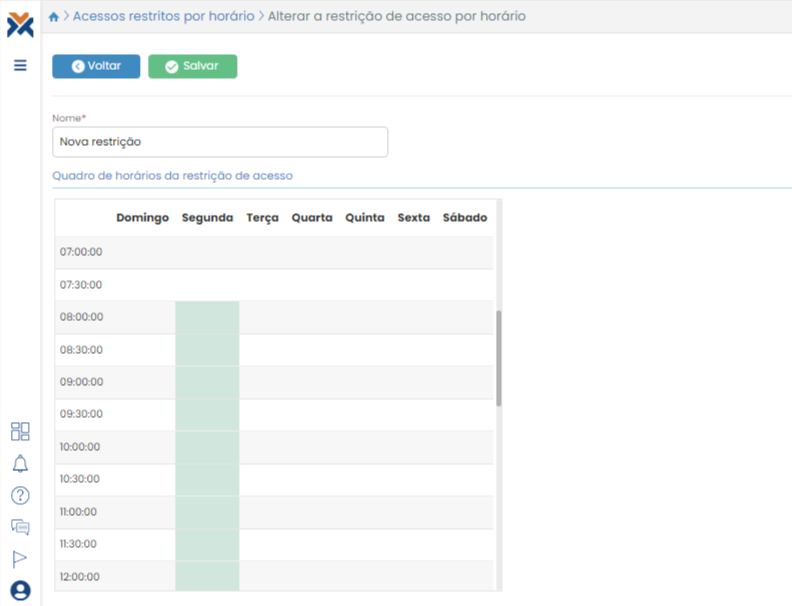Open the hamburger menu in sidebar
The height and width of the screenshot is (606, 792).
pyautogui.click(x=20, y=65)
